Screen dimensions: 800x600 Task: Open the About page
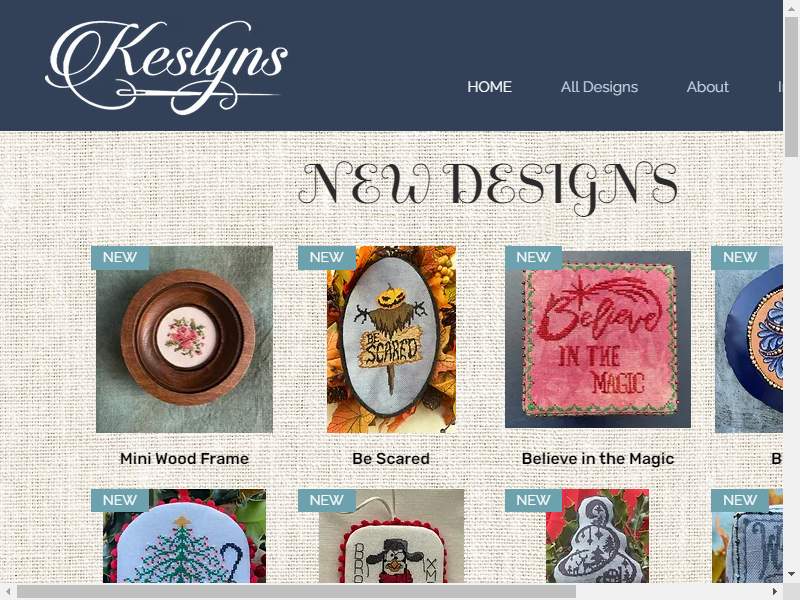pyautogui.click(x=707, y=87)
